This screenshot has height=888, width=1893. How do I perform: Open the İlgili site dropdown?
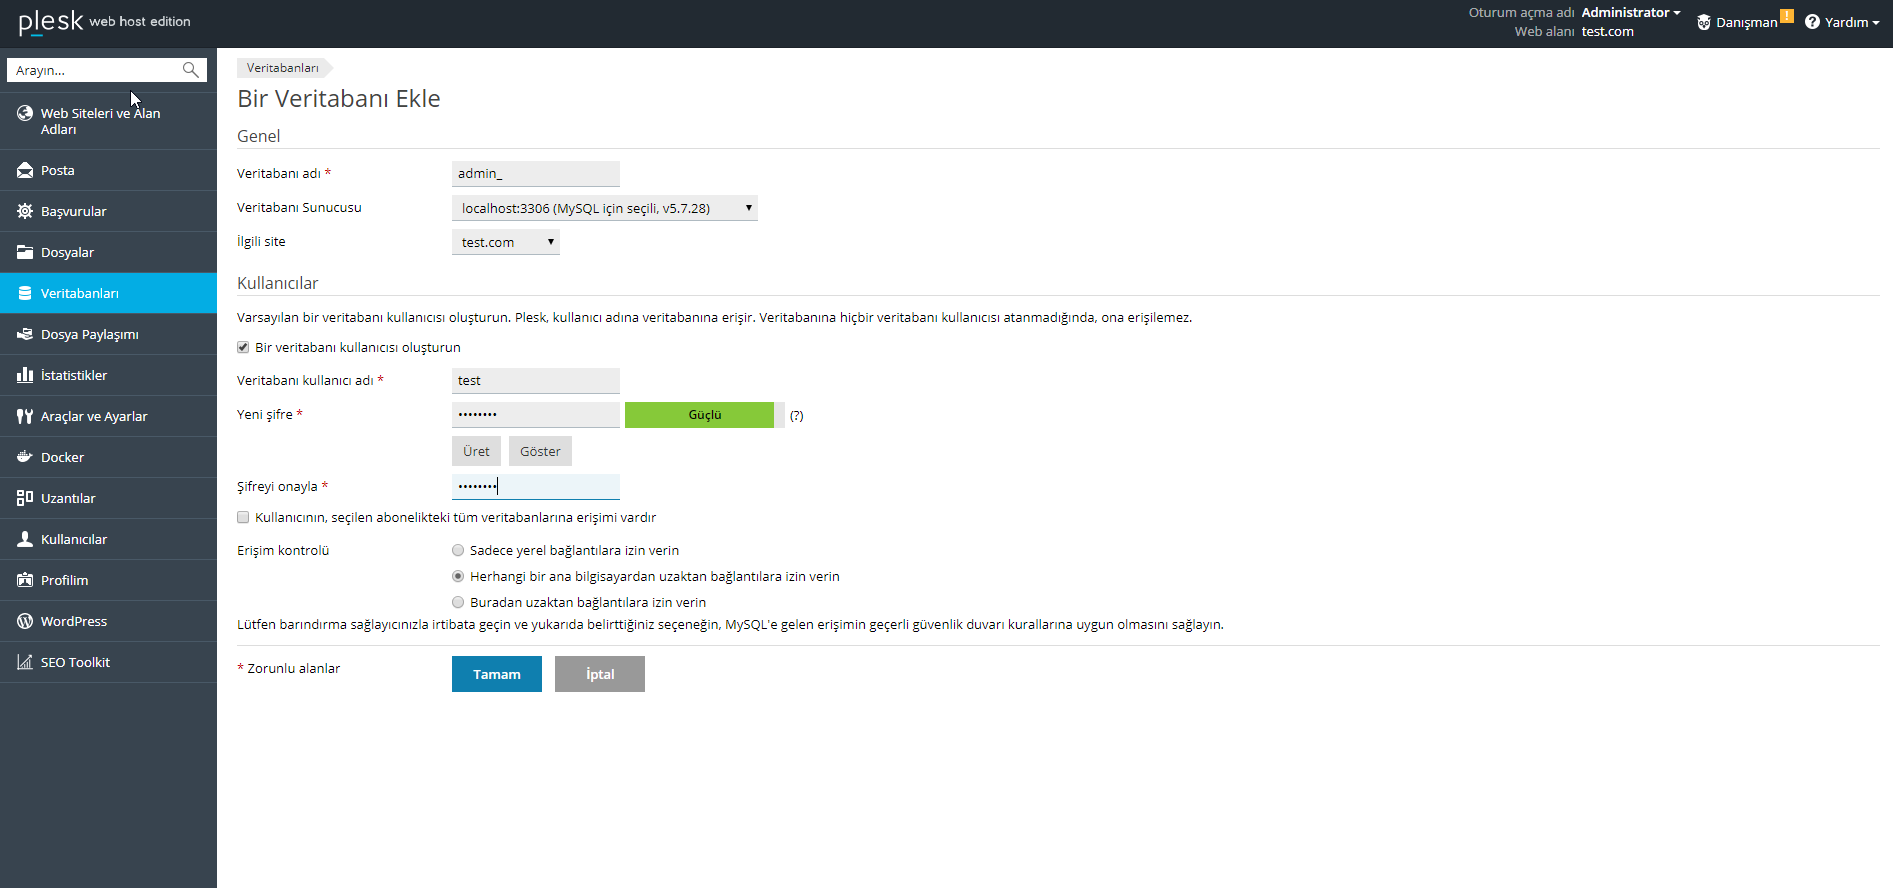506,242
